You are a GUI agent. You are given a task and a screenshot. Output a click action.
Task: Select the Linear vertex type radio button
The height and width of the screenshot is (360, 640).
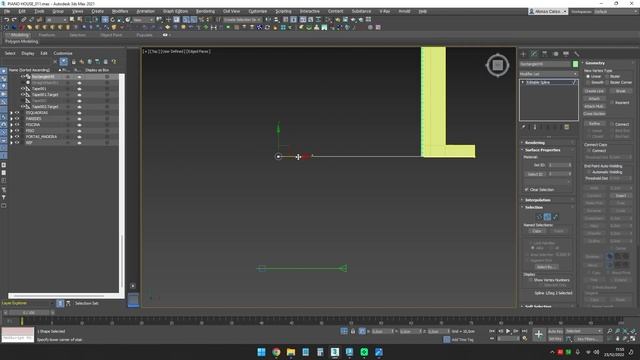[588, 76]
